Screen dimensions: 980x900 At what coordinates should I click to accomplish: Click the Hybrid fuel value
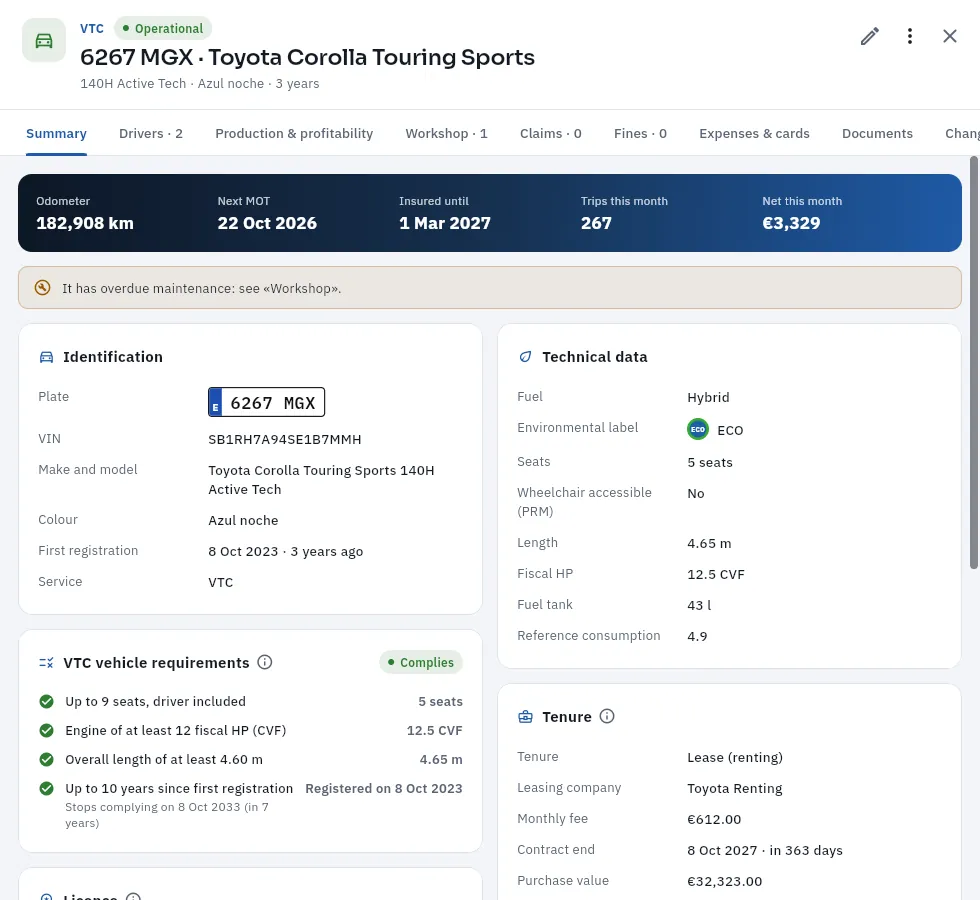708,398
